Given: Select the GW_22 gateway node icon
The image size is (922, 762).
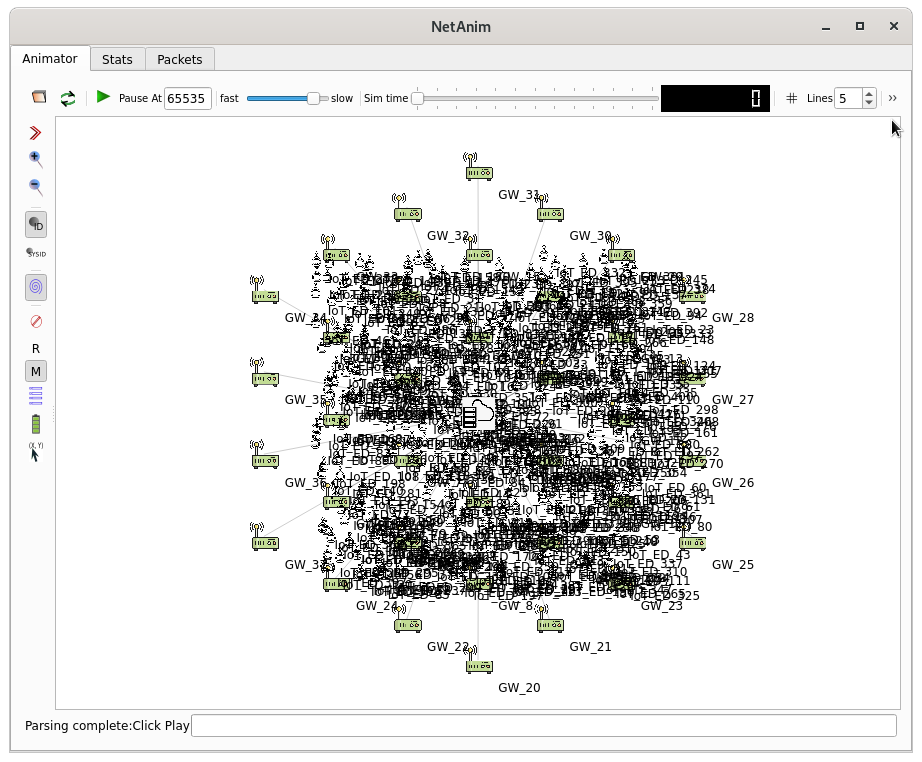Looking at the screenshot, I should point(407,618).
